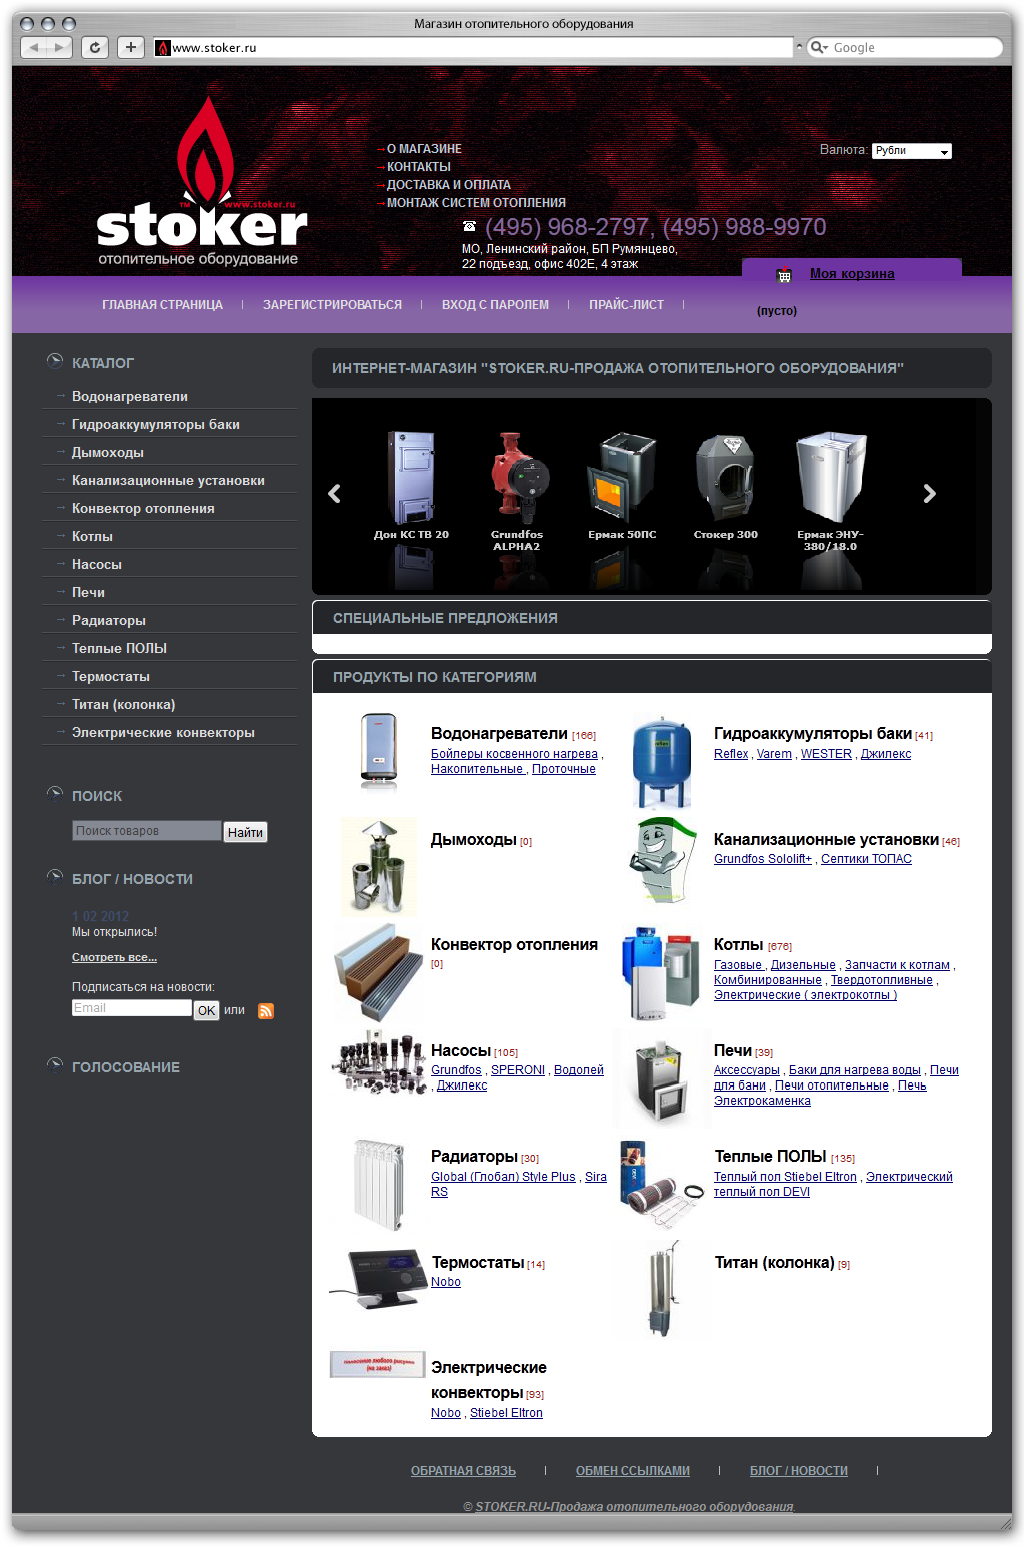1024x1547 pixels.
Task: Open the Валюта currency dropdown
Action: 911,151
